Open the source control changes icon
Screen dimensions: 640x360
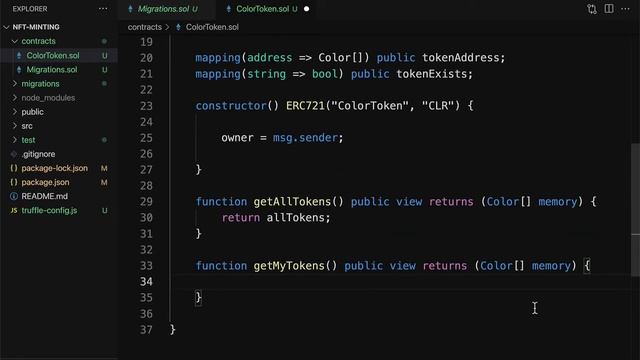[592, 9]
